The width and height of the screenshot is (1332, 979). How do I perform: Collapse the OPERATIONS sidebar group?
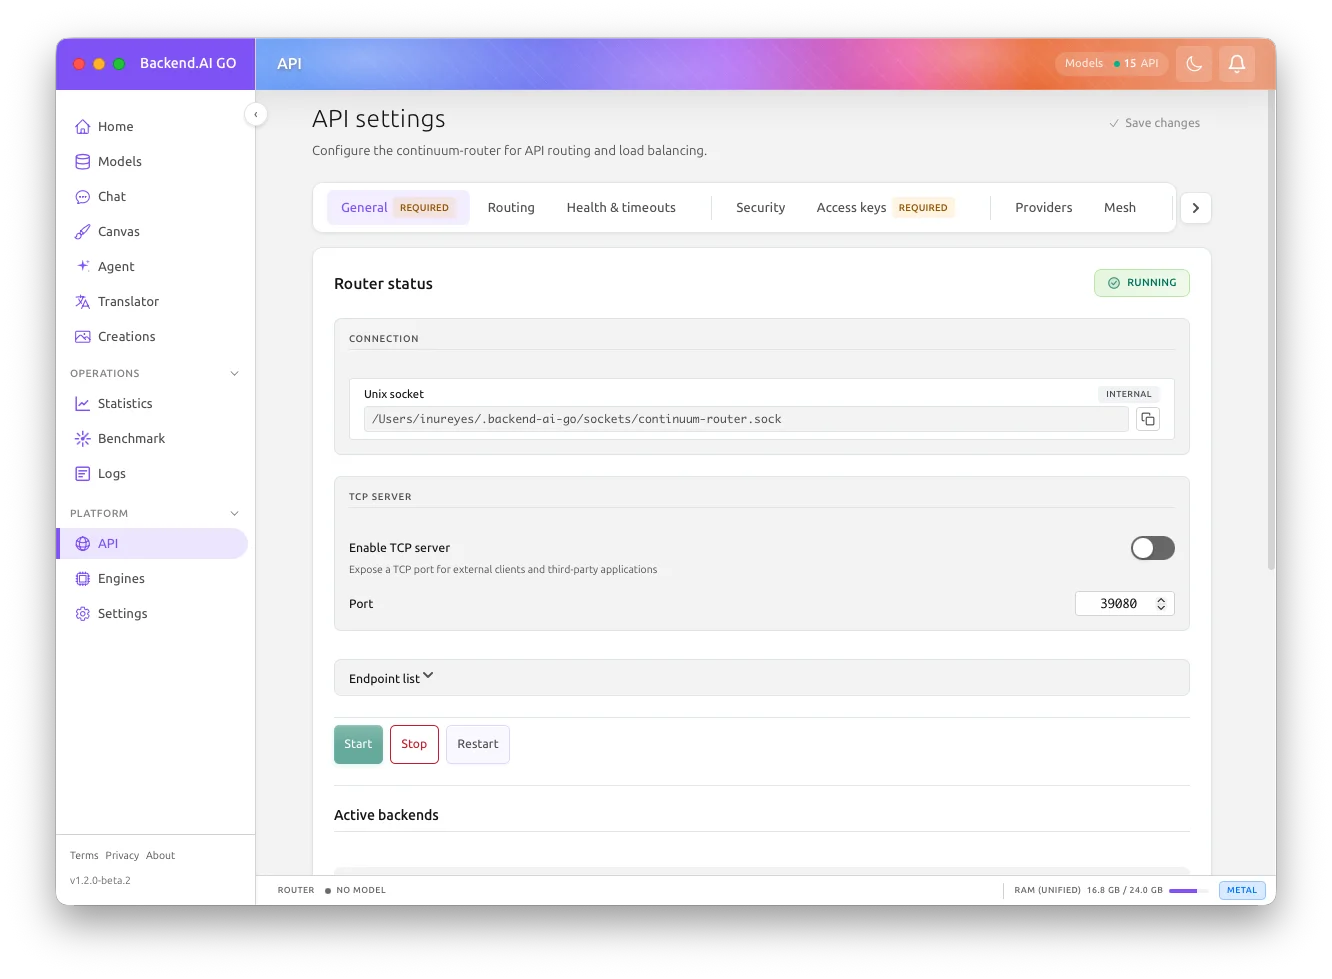[234, 373]
